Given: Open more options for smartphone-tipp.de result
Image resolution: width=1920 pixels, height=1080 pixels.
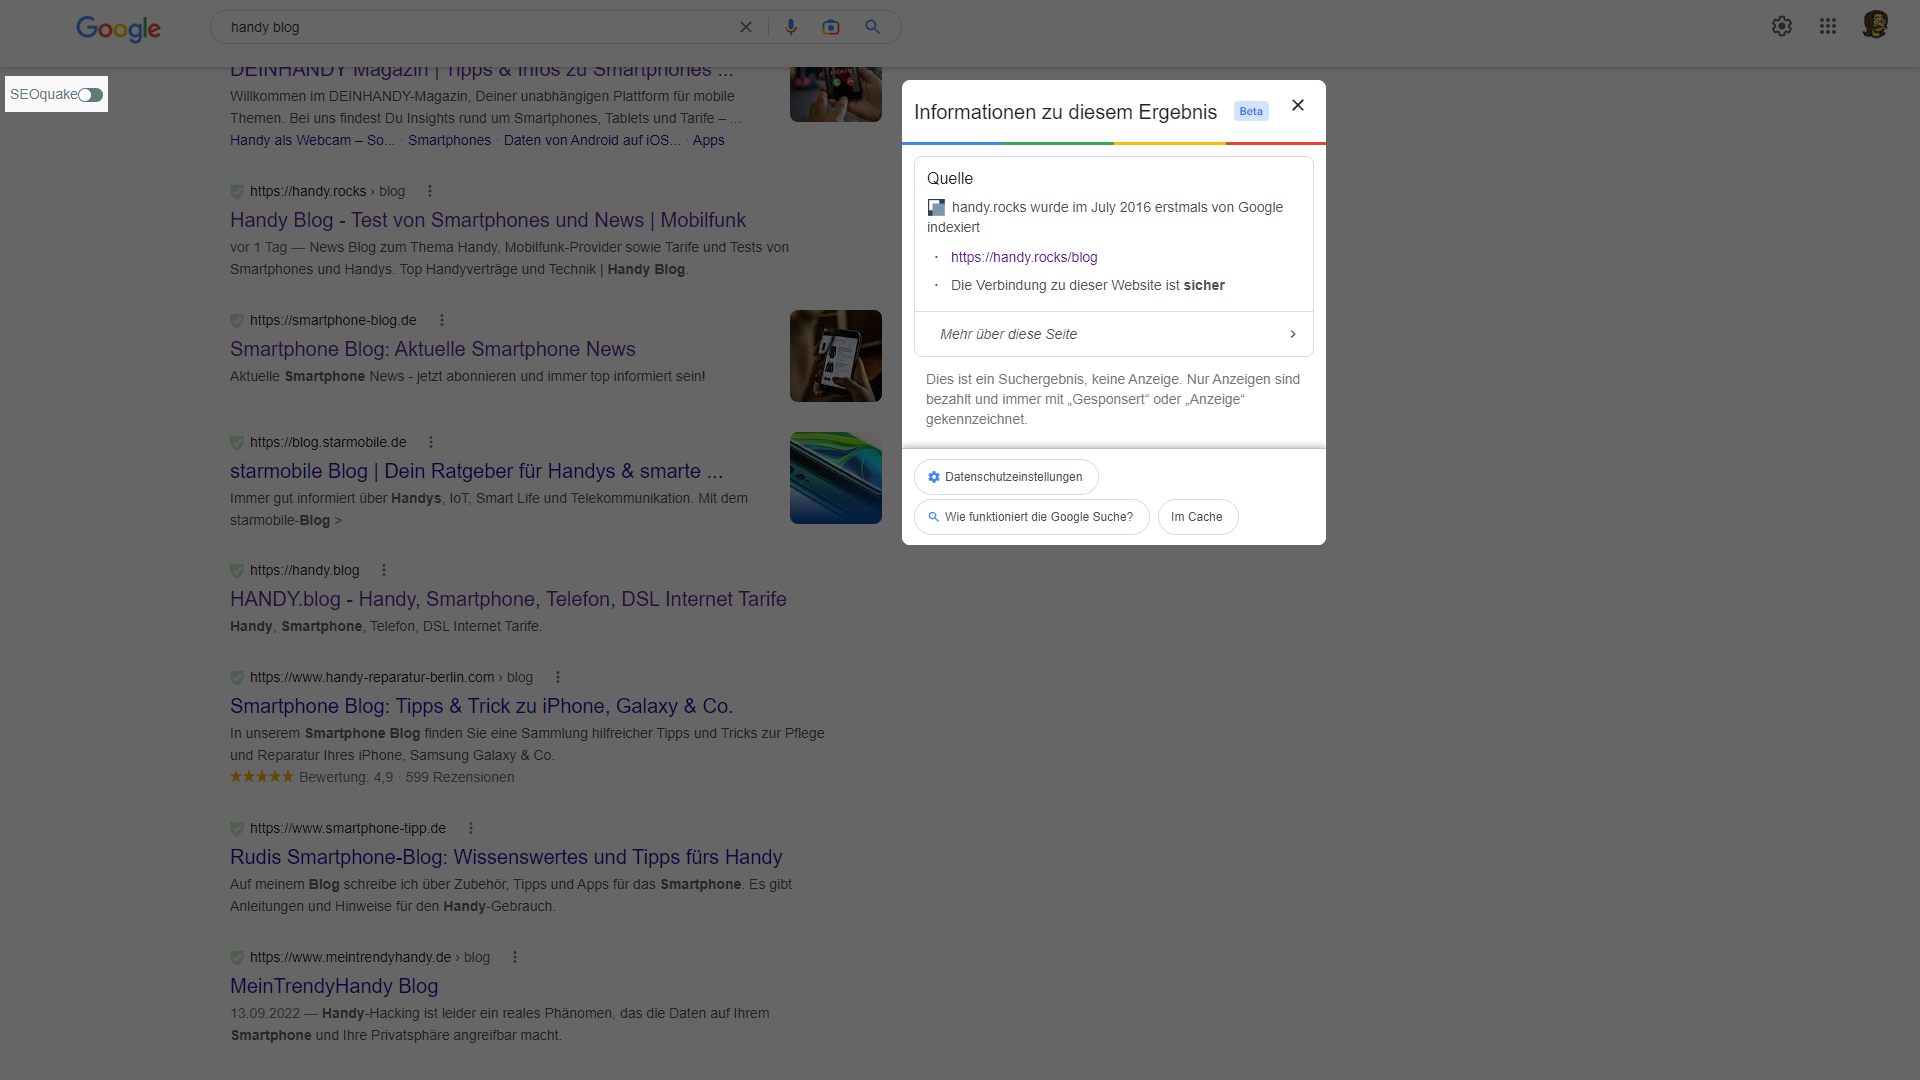Looking at the screenshot, I should click(x=471, y=828).
